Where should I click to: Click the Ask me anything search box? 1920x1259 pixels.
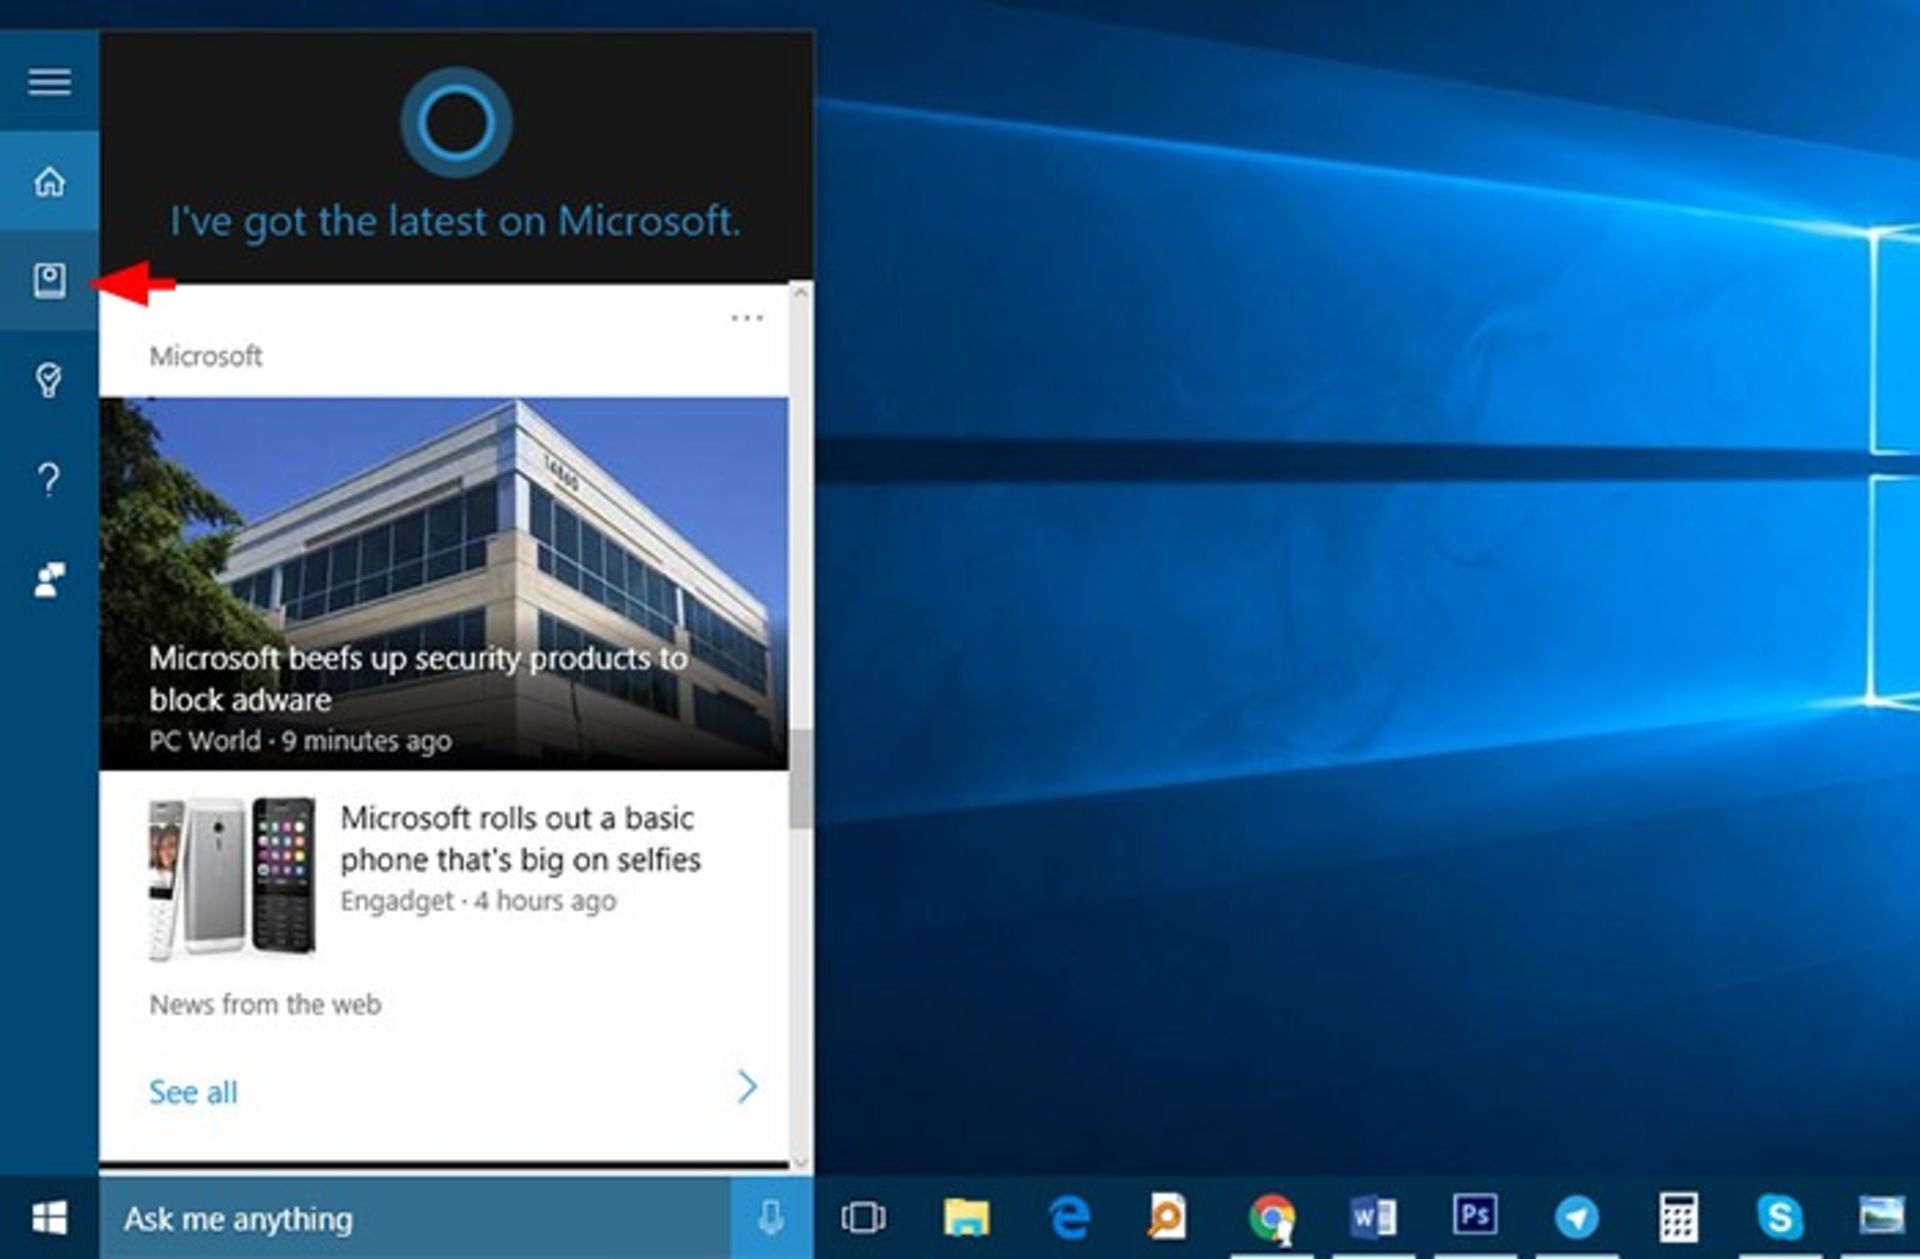pos(415,1218)
